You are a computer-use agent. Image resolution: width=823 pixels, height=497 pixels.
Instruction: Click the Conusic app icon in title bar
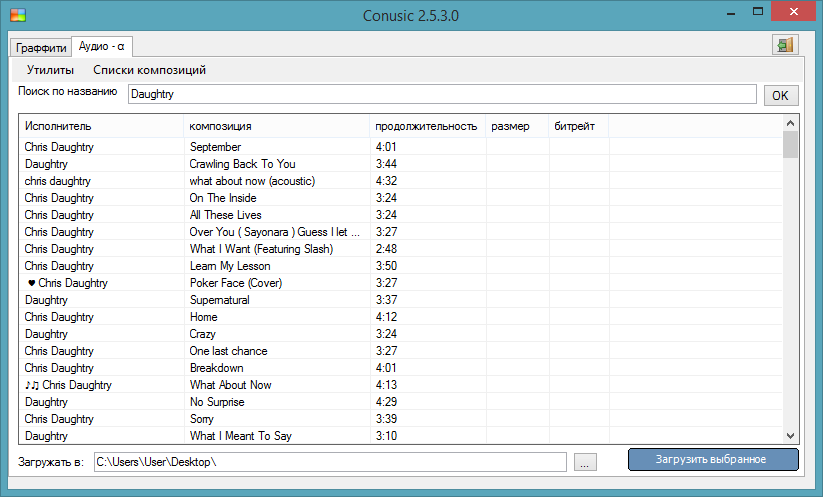18,15
